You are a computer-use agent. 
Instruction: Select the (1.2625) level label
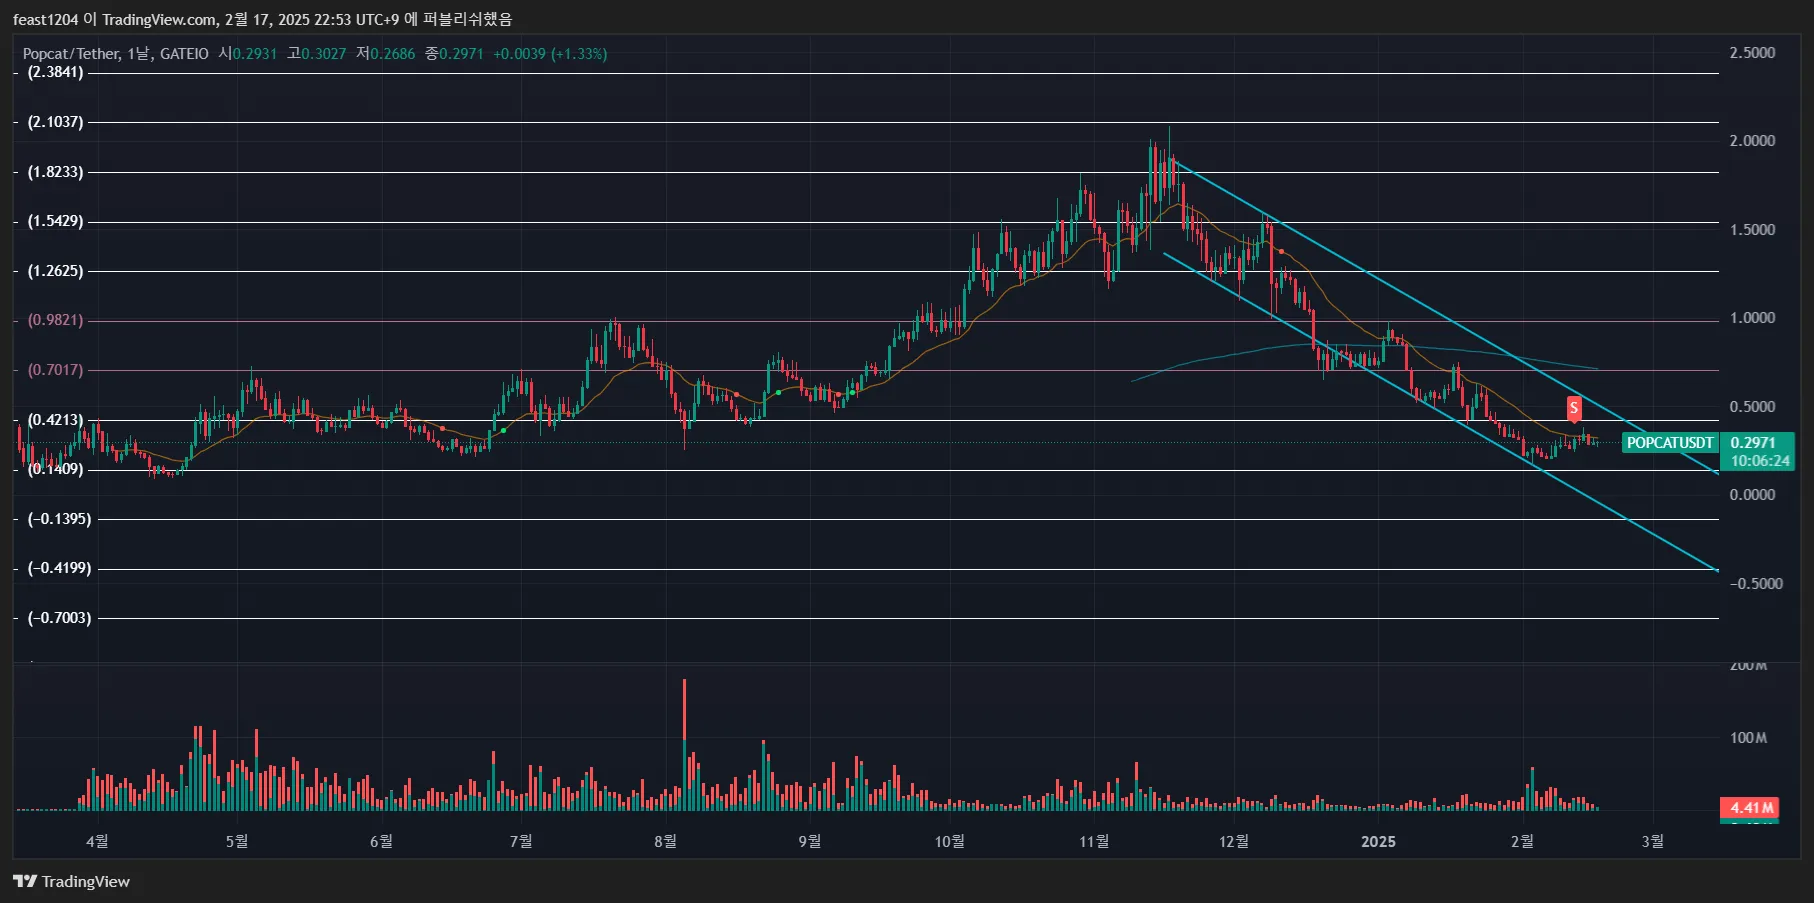pyautogui.click(x=55, y=271)
